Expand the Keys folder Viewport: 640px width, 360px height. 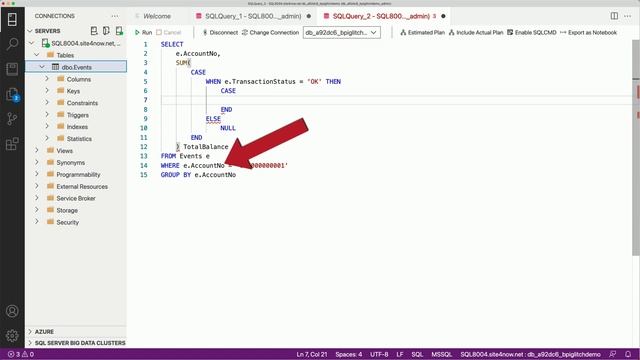click(x=47, y=91)
